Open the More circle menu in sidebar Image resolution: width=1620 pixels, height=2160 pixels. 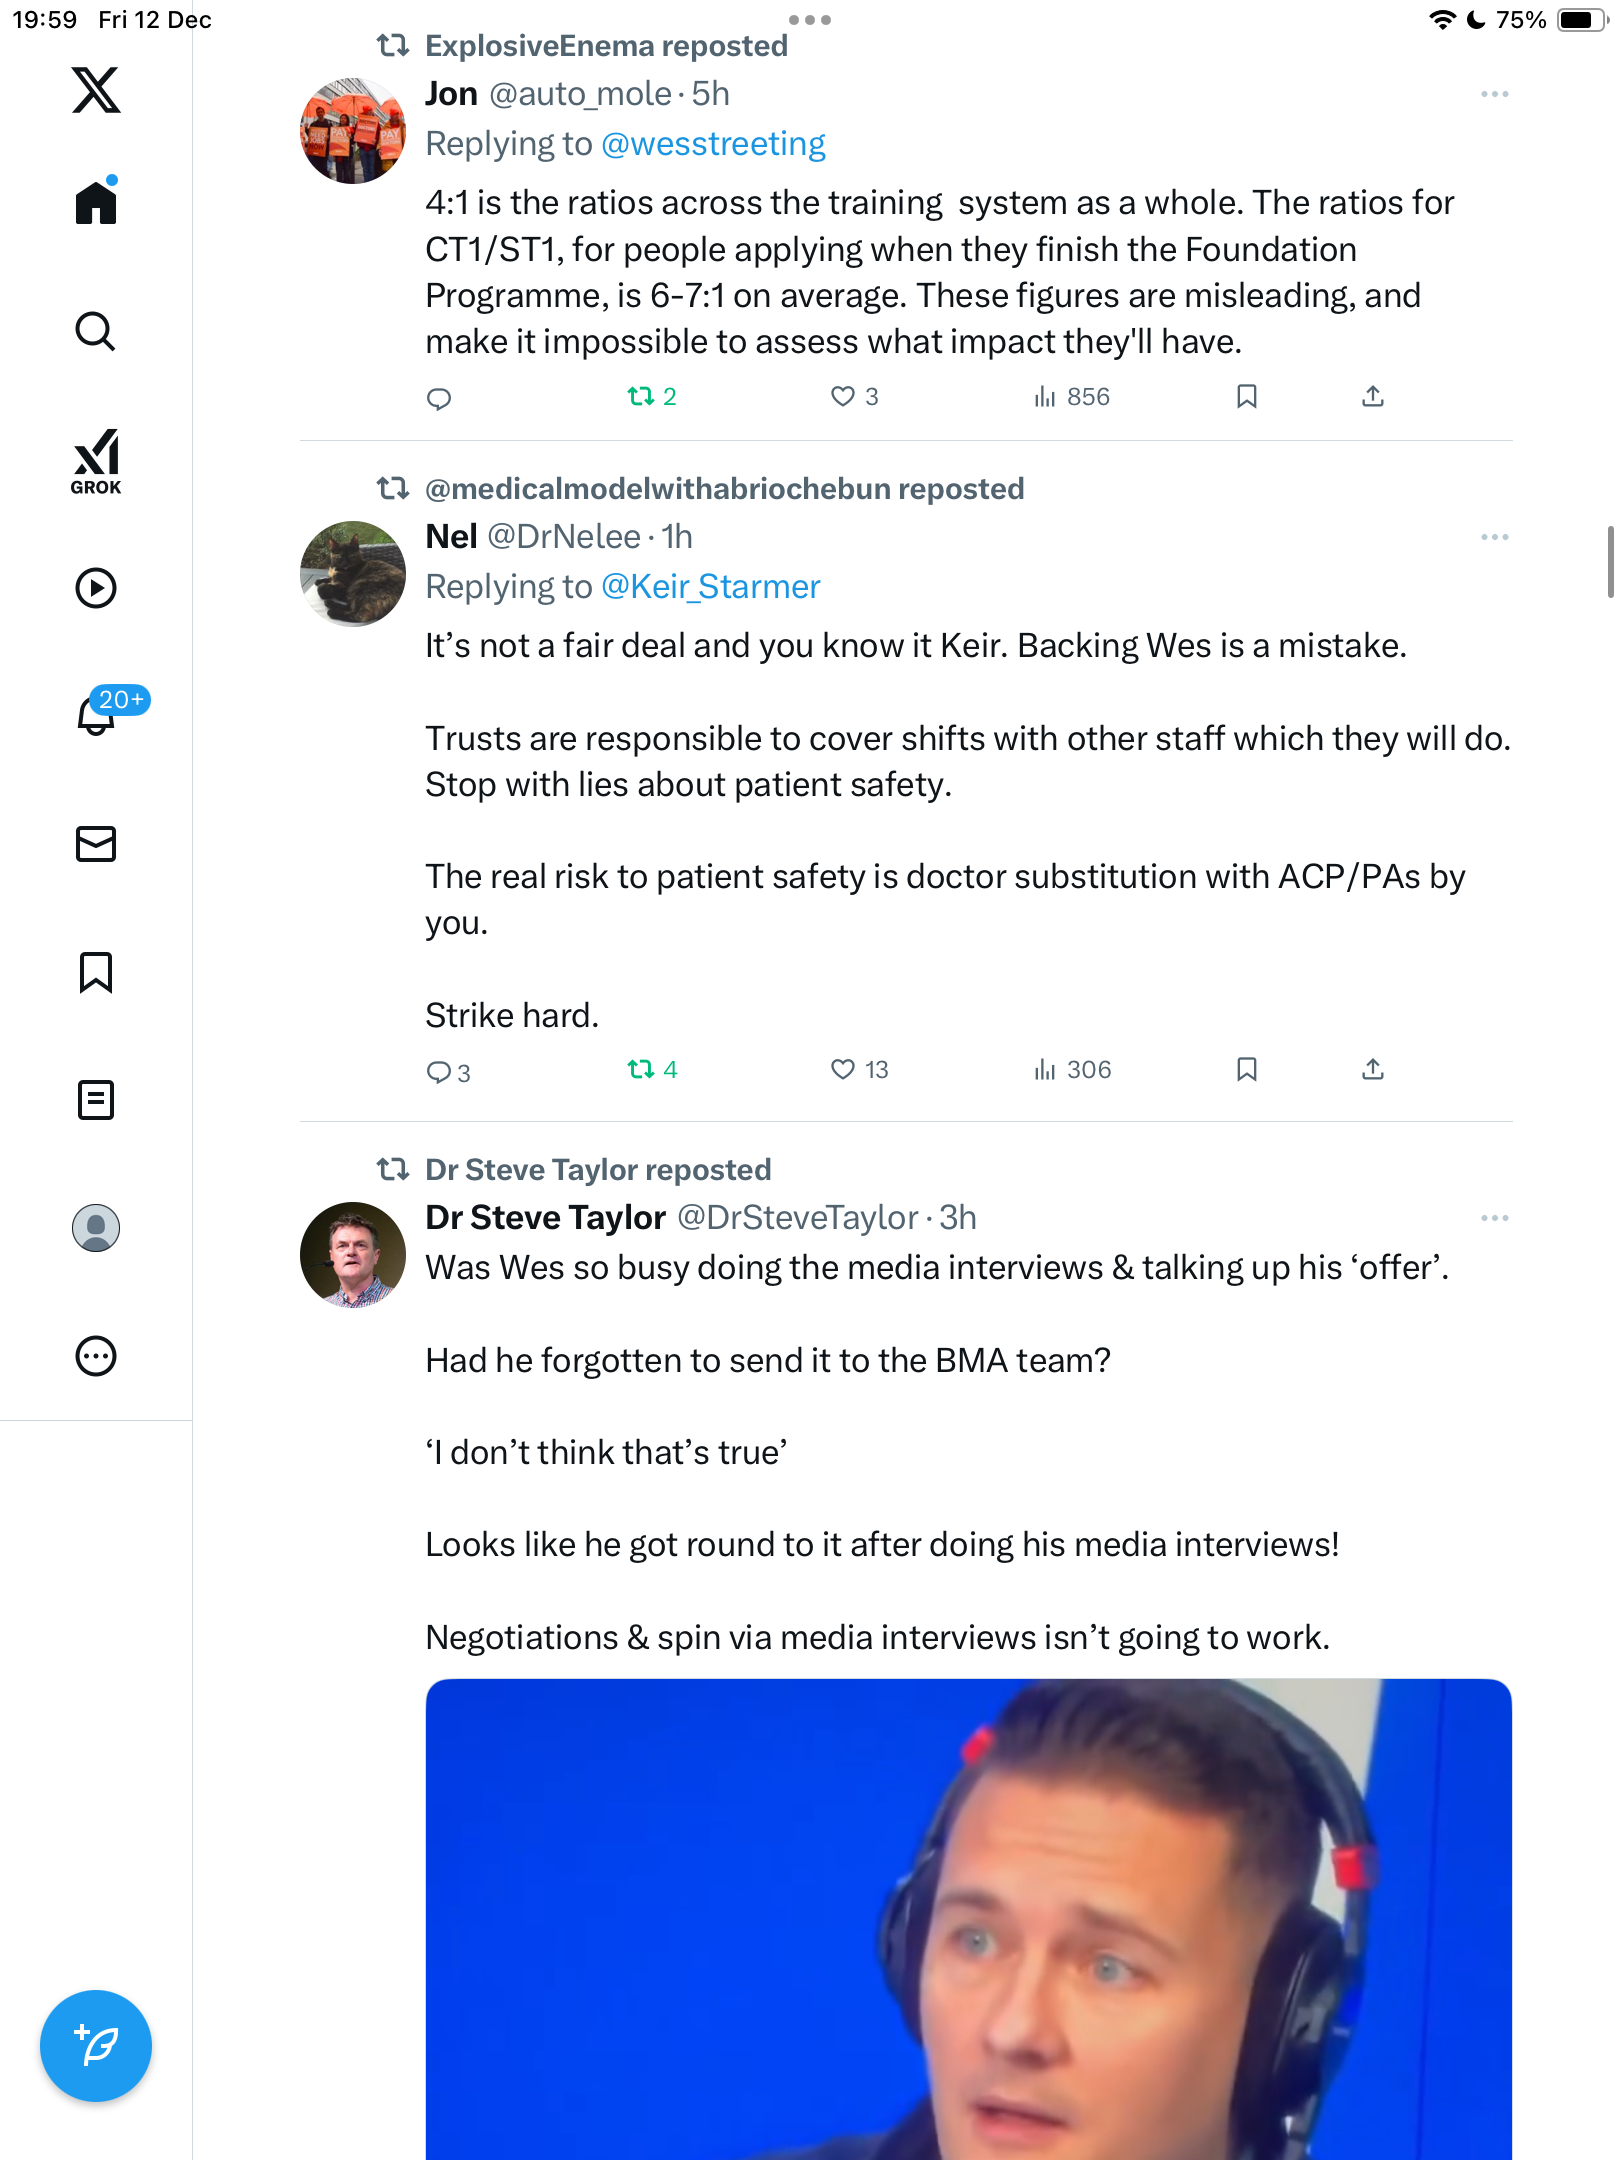click(x=96, y=1356)
